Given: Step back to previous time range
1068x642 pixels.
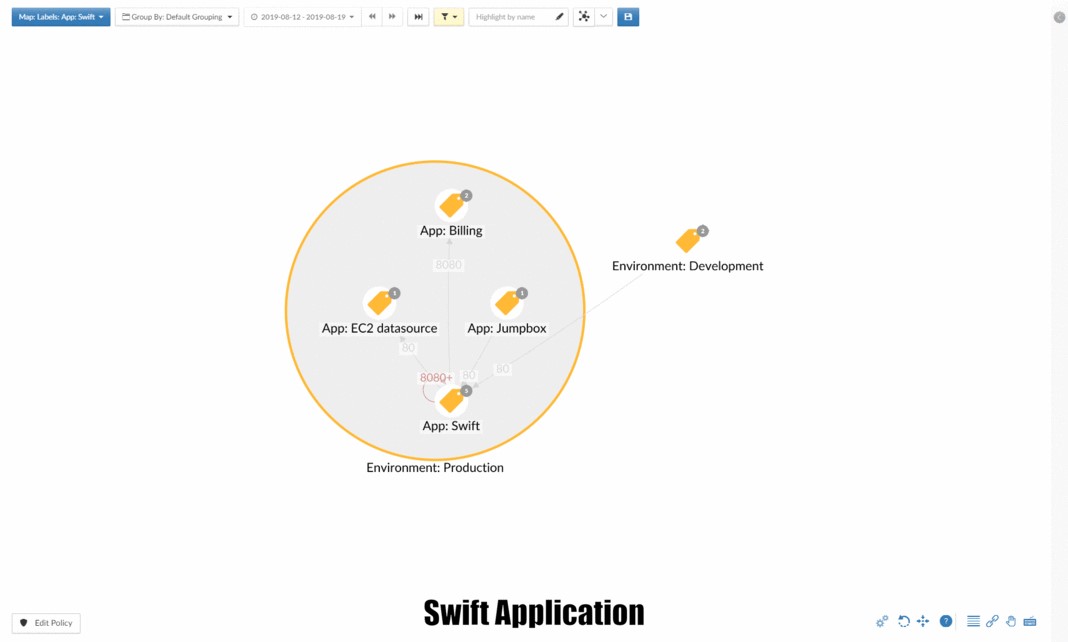Looking at the screenshot, I should click(372, 17).
